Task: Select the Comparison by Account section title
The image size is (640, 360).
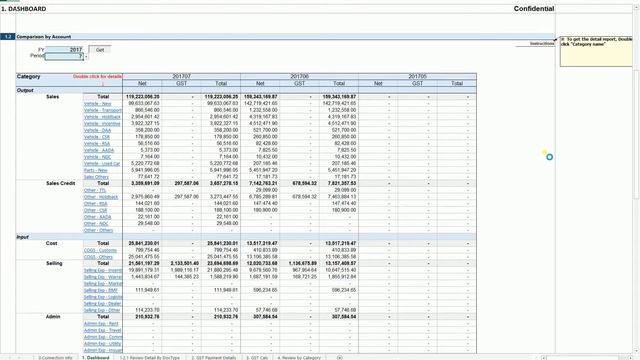Action: click(44, 37)
